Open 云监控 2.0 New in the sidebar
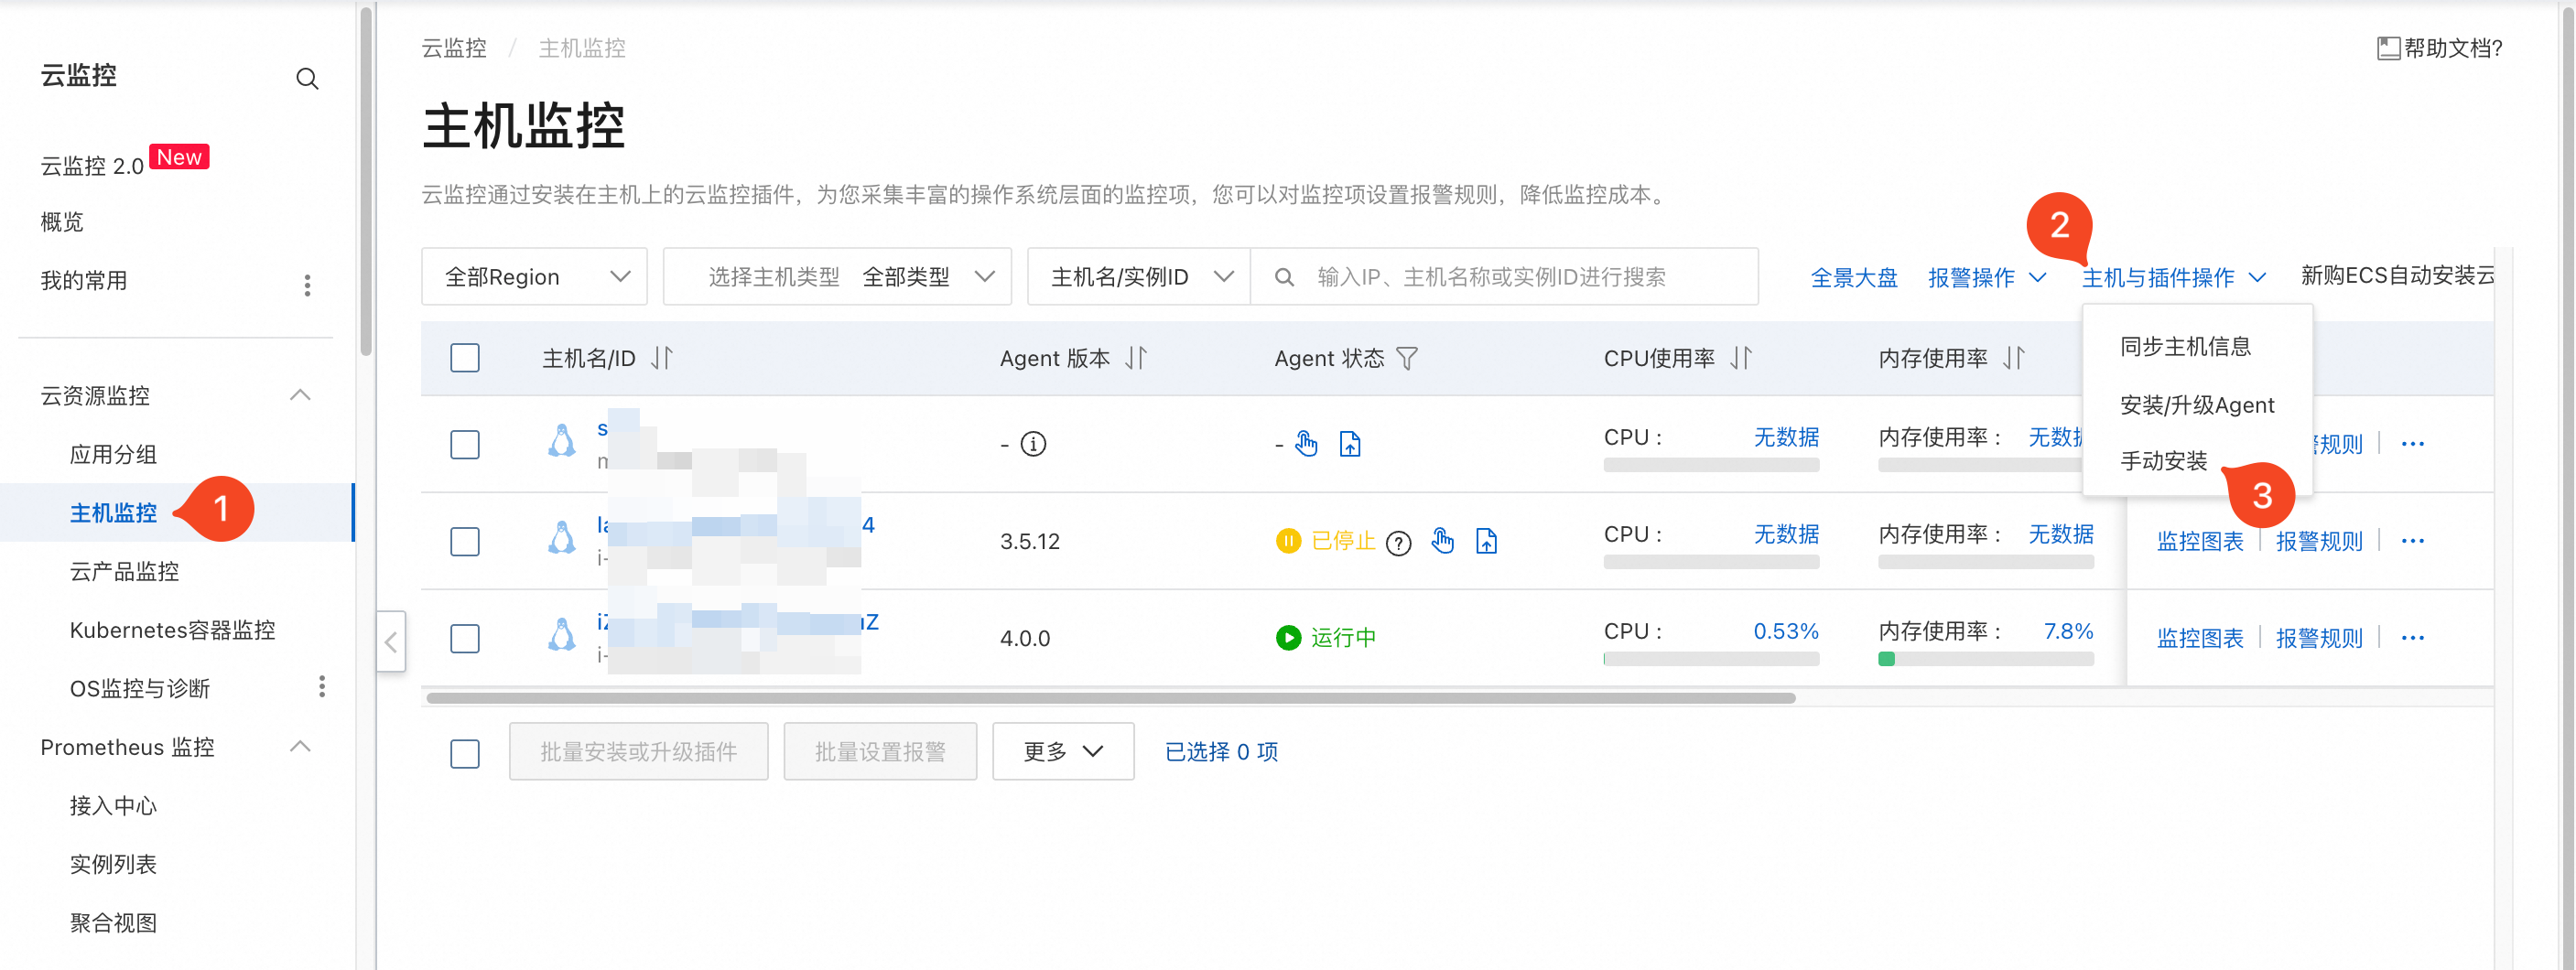Viewport: 2576px width, 970px height. tap(124, 162)
